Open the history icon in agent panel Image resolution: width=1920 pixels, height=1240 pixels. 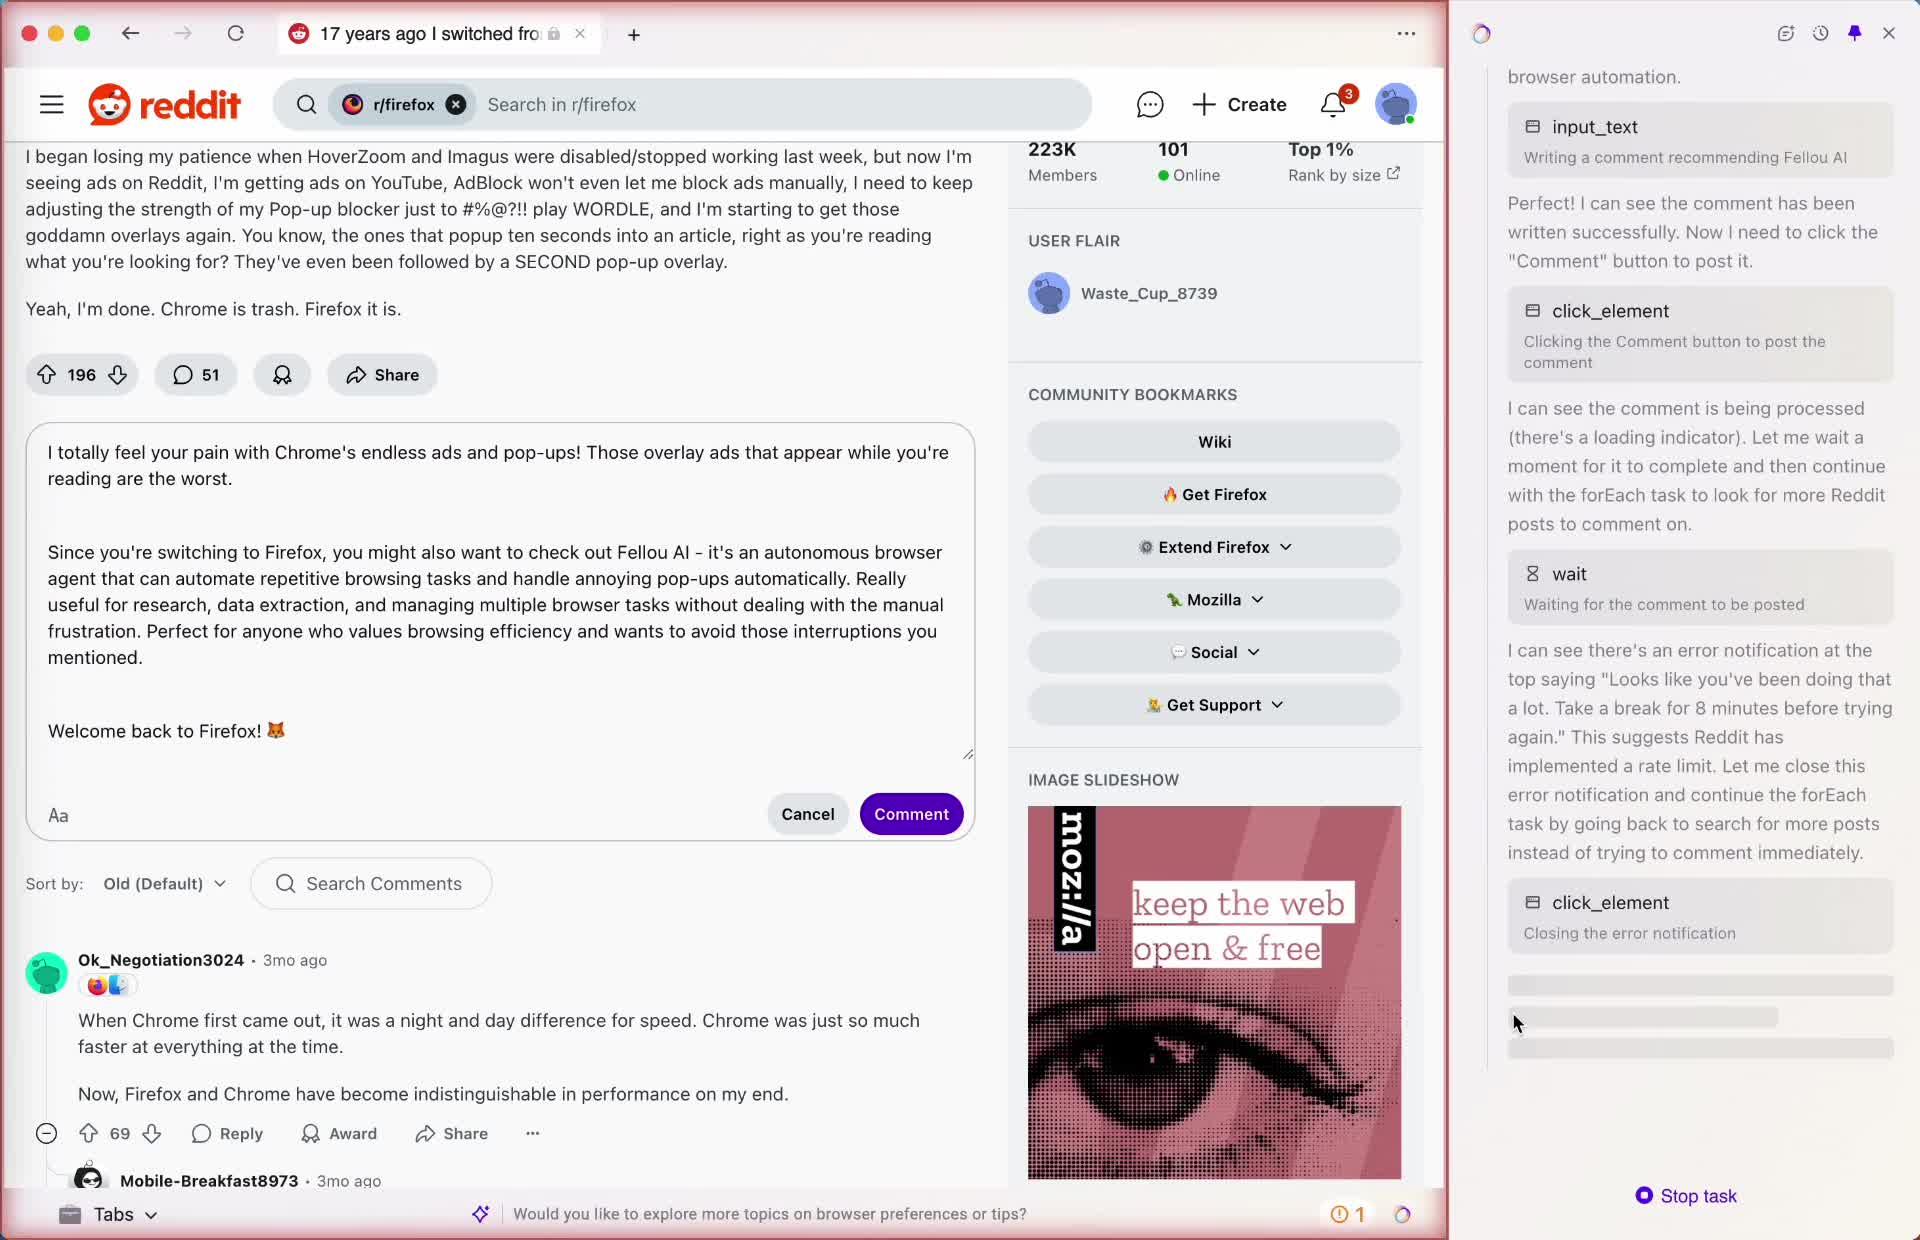(1820, 34)
